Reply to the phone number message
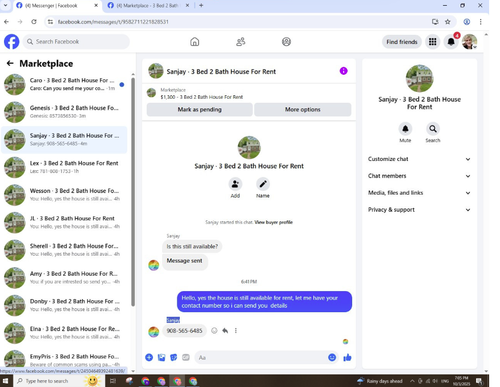This screenshot has width=500, height=387. click(225, 331)
